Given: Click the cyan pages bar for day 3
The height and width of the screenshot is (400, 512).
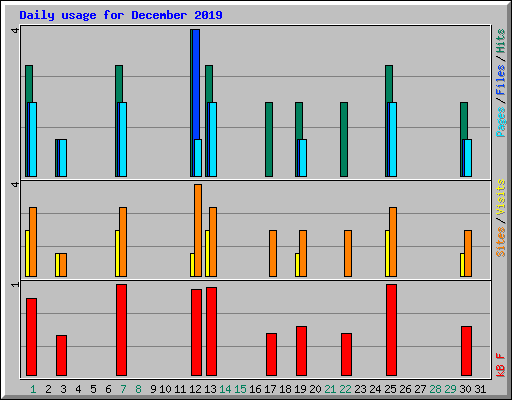Looking at the screenshot, I should [63, 158].
